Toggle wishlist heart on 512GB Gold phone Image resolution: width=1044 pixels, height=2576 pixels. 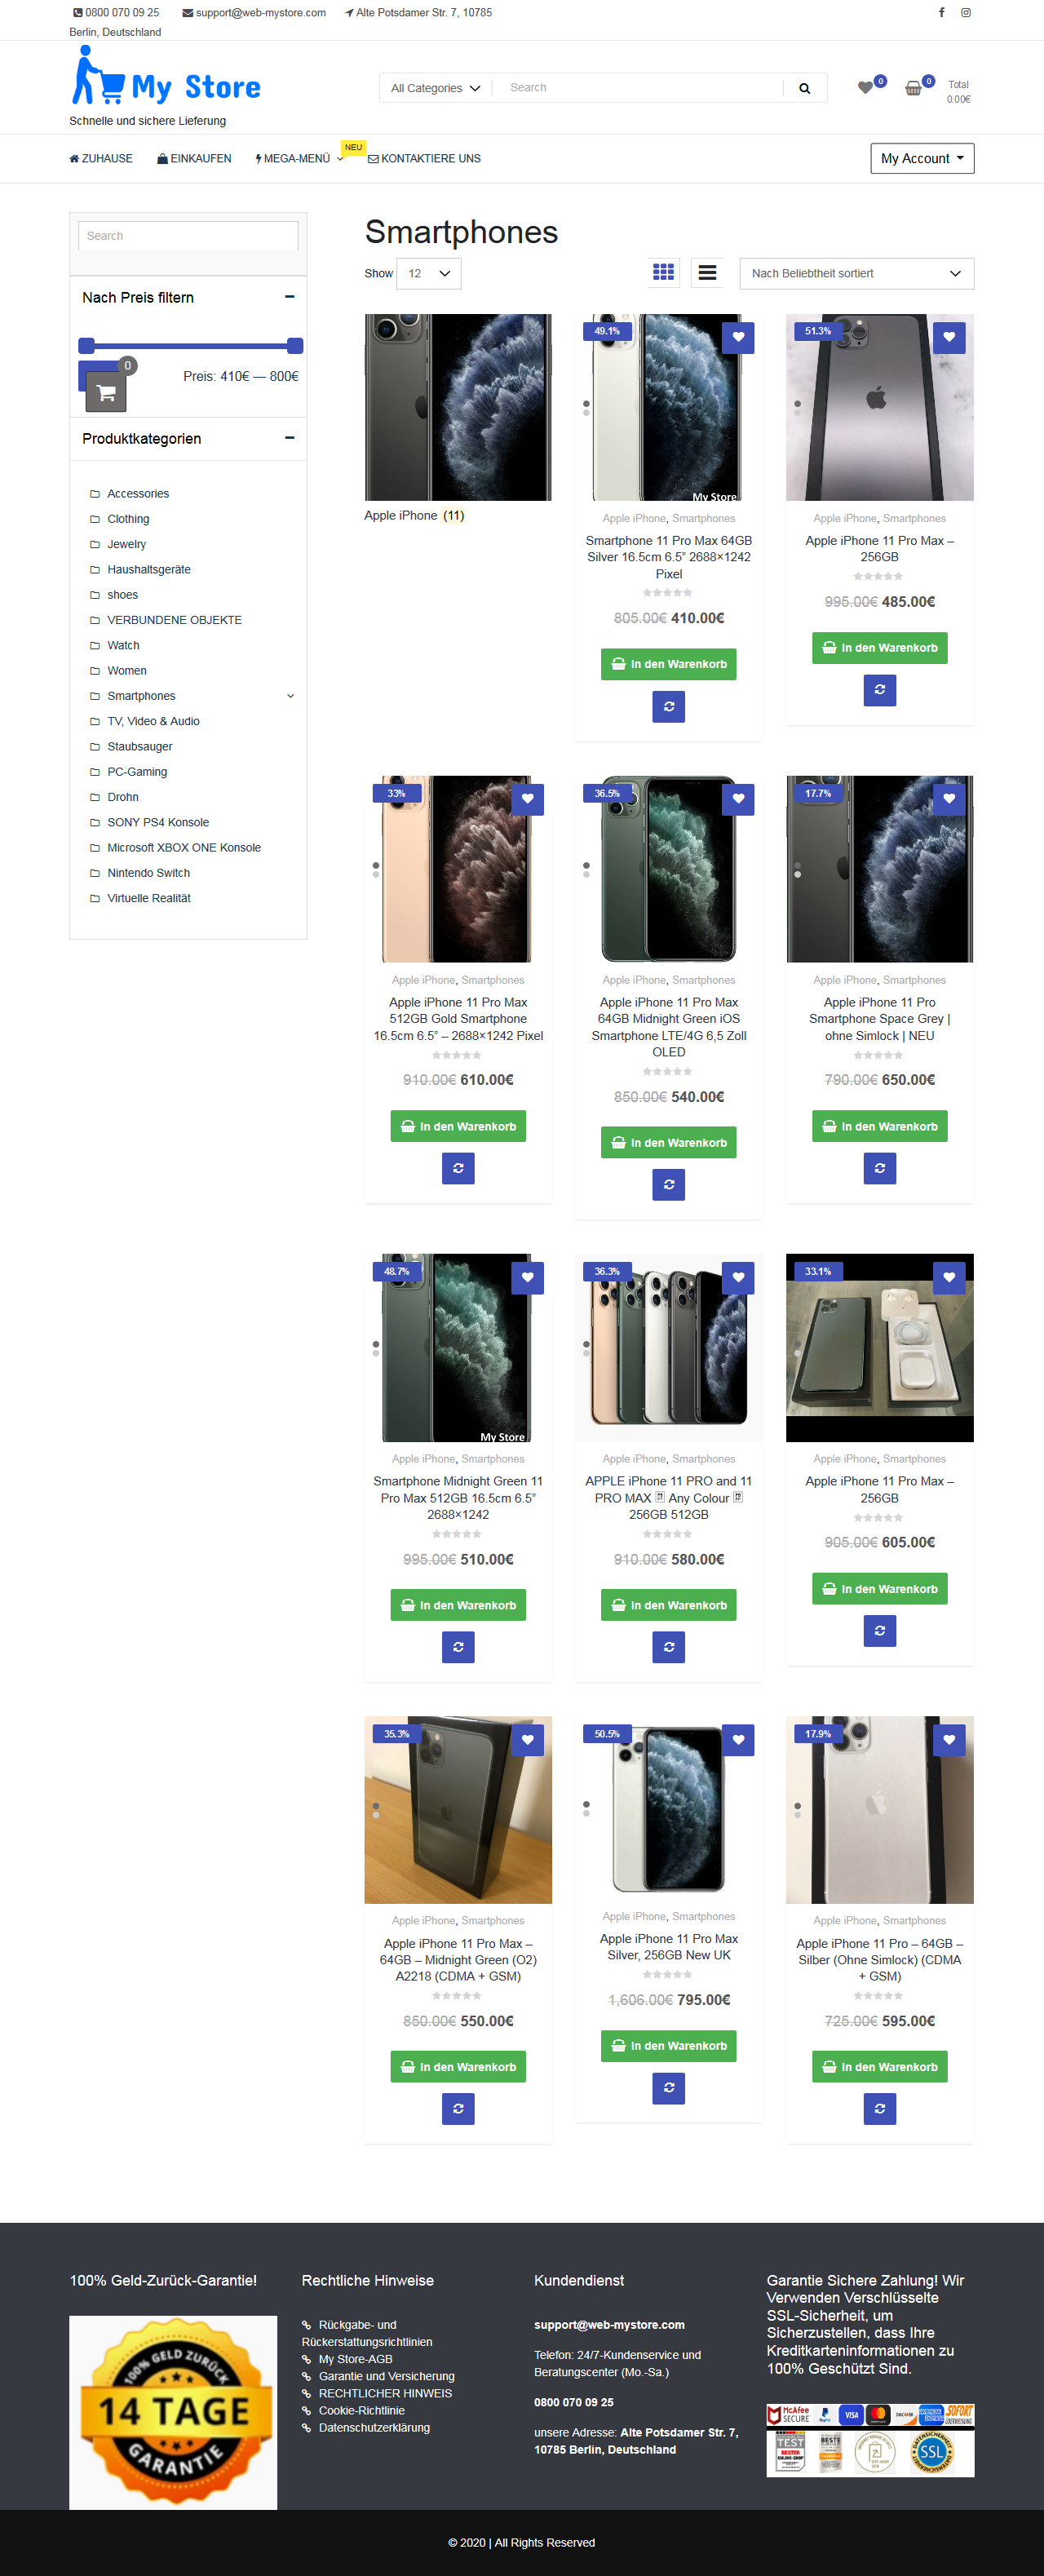click(x=527, y=799)
